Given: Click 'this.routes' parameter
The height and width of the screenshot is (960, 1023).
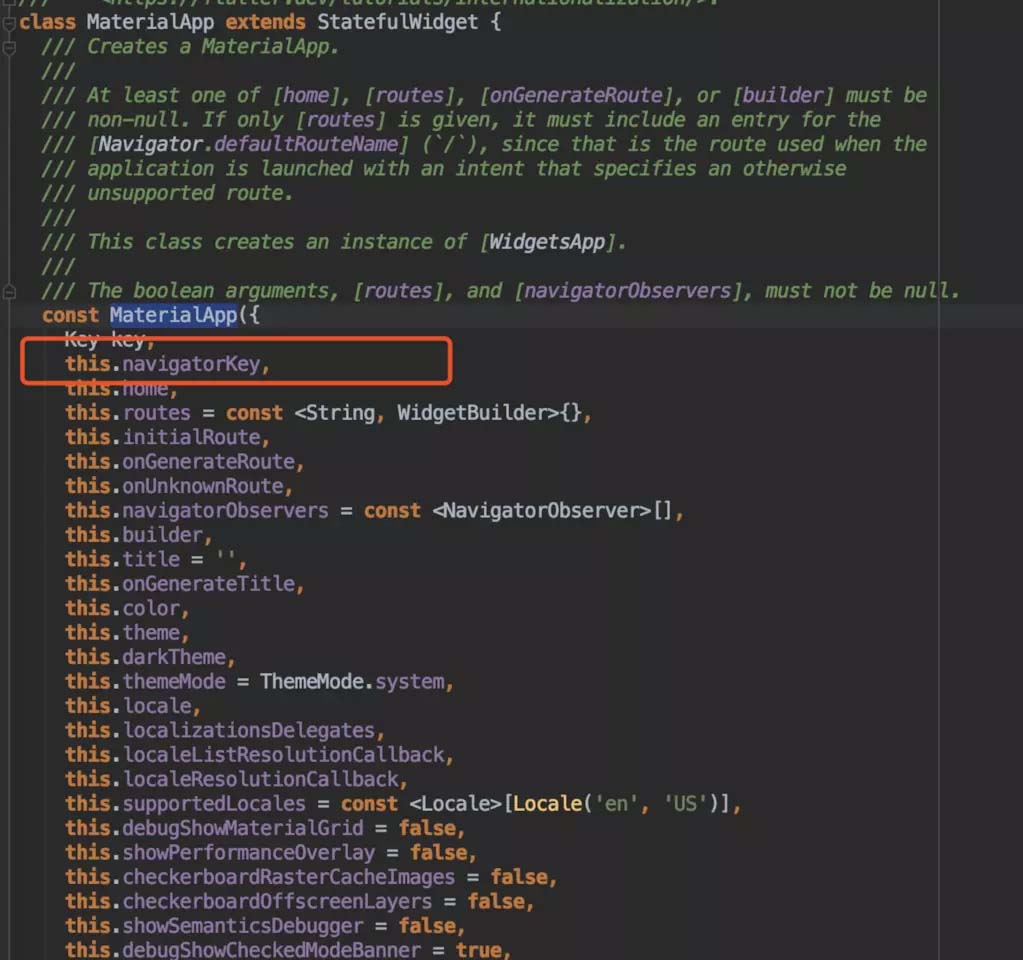Looking at the screenshot, I should tap(128, 413).
